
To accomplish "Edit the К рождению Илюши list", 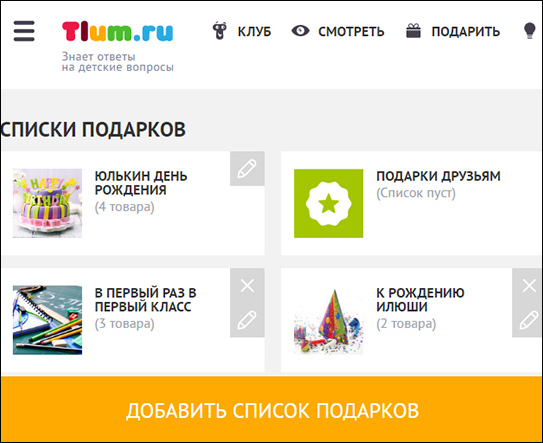I will pyautogui.click(x=529, y=320).
